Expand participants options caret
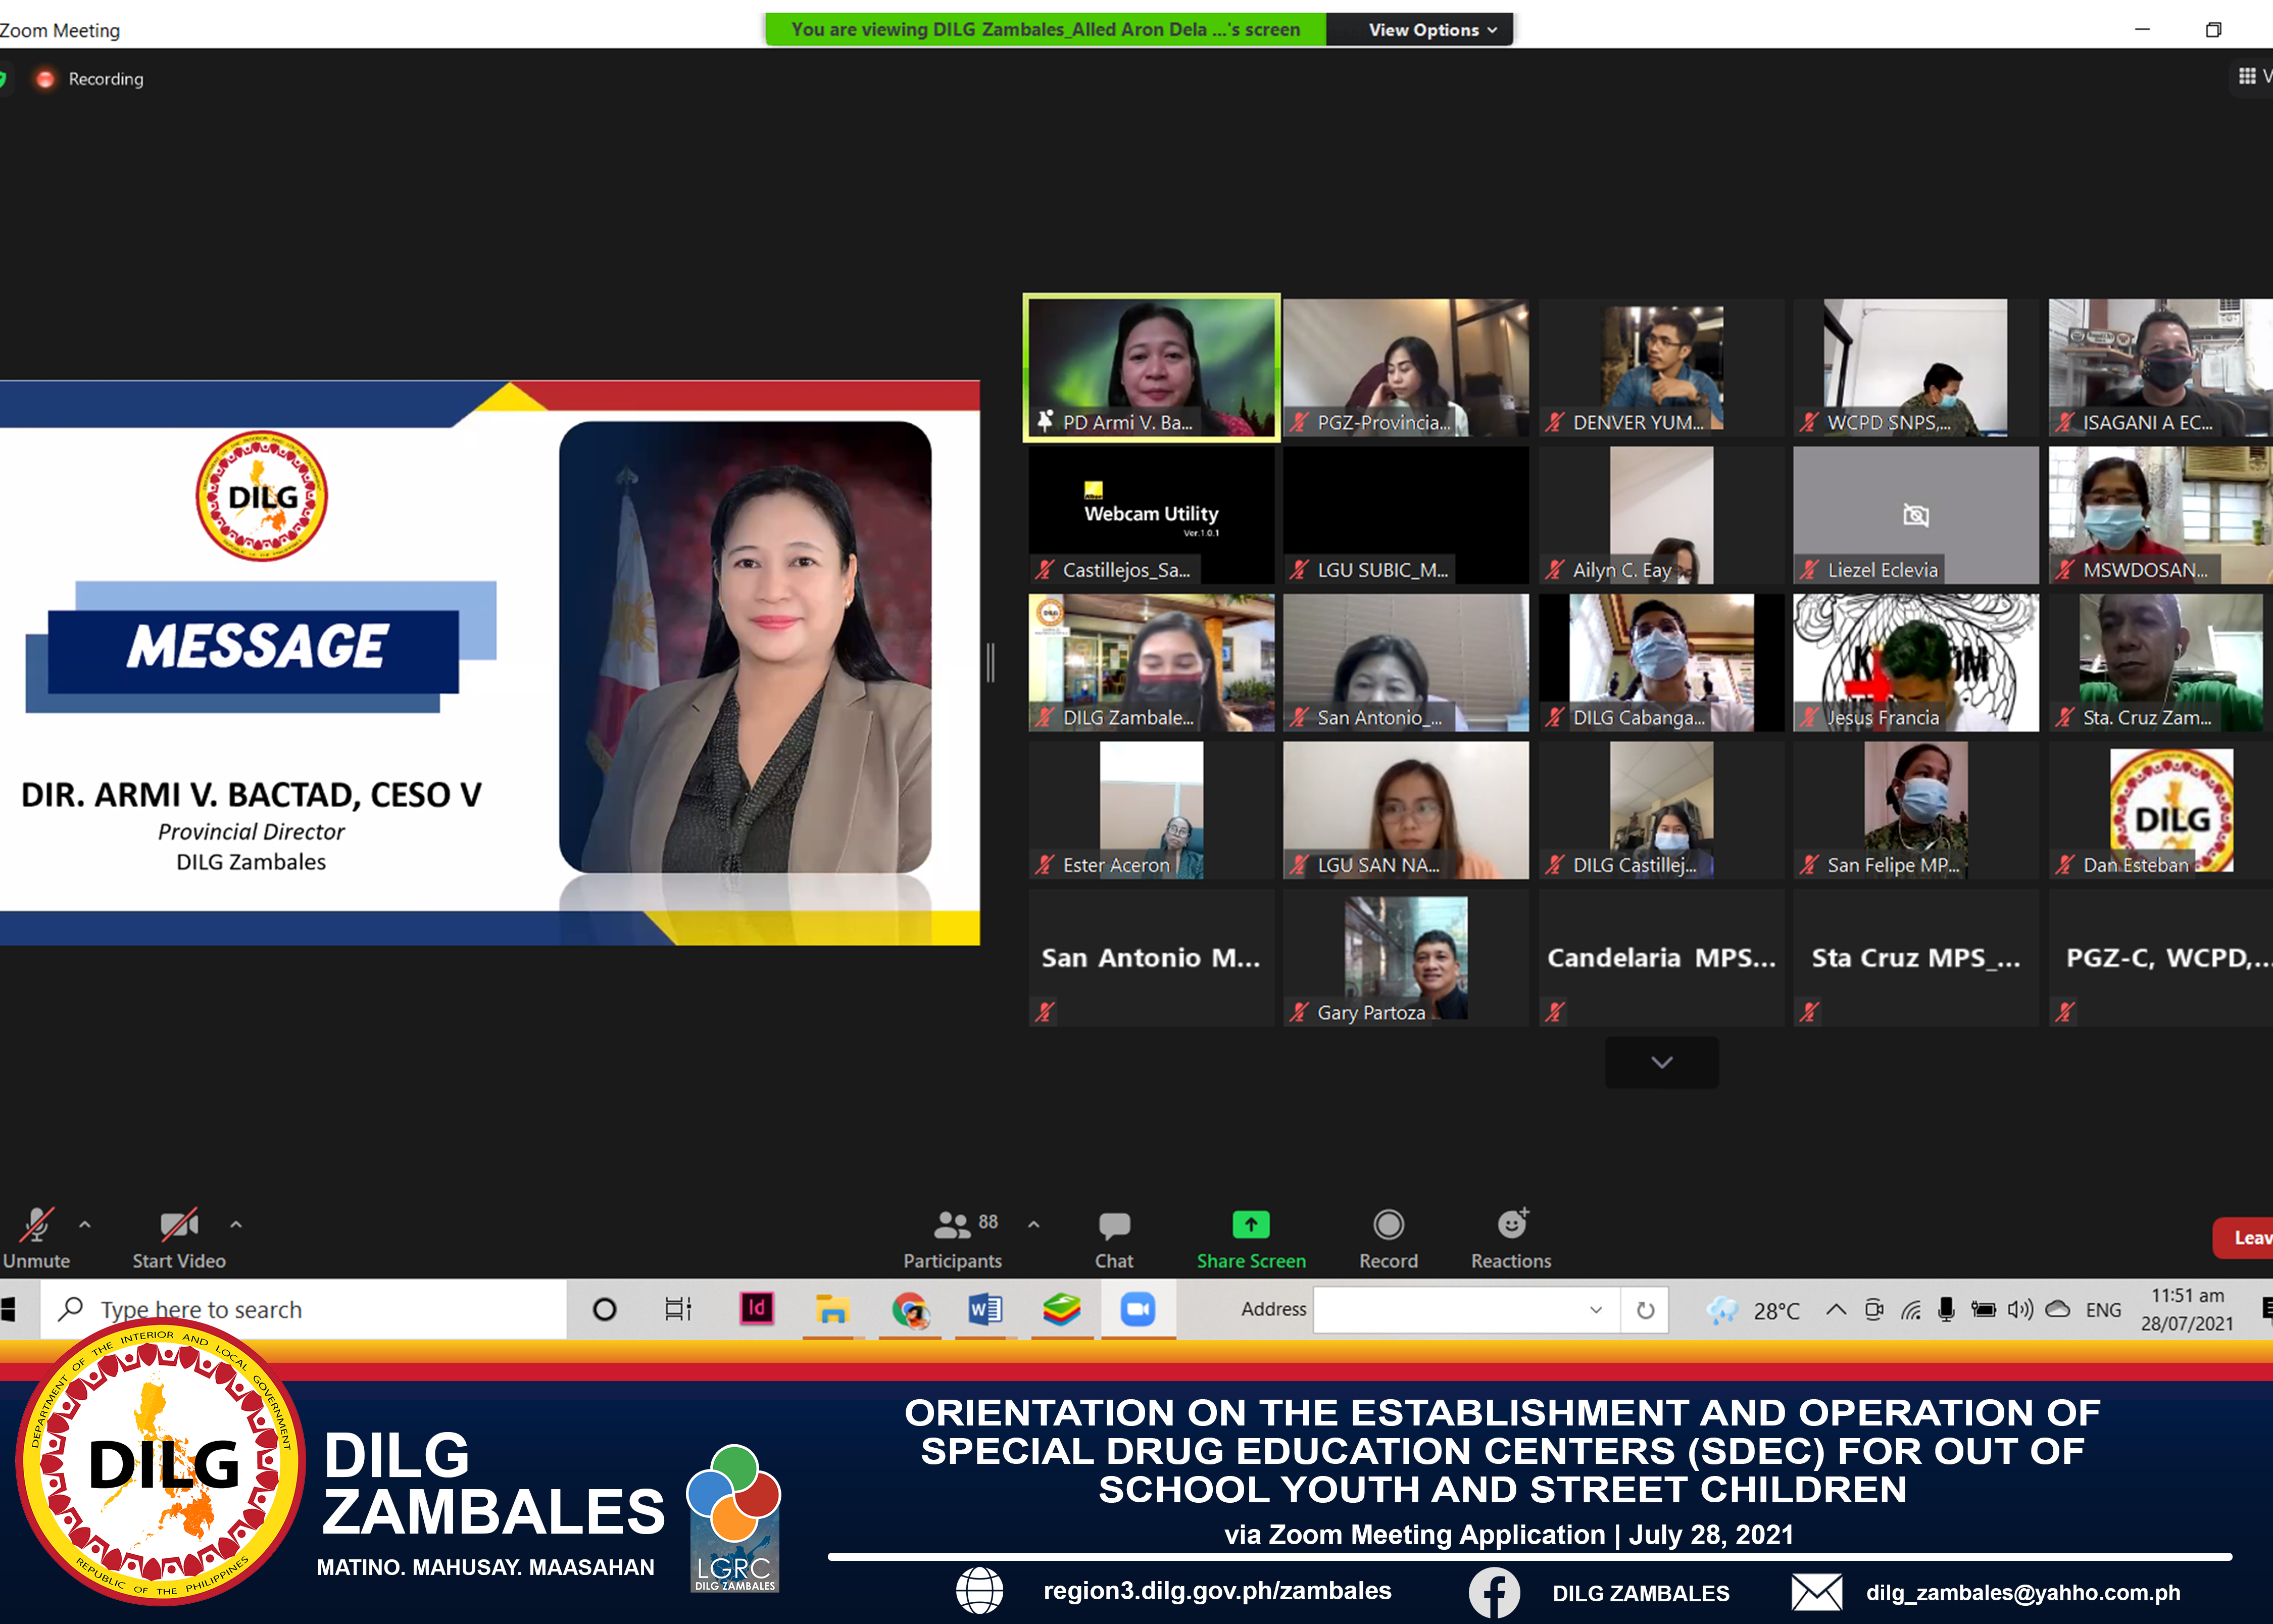The height and width of the screenshot is (1624, 2273). click(x=1034, y=1224)
